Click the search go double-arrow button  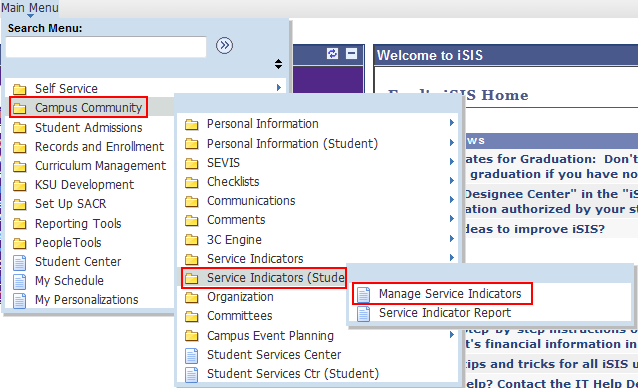click(x=224, y=46)
